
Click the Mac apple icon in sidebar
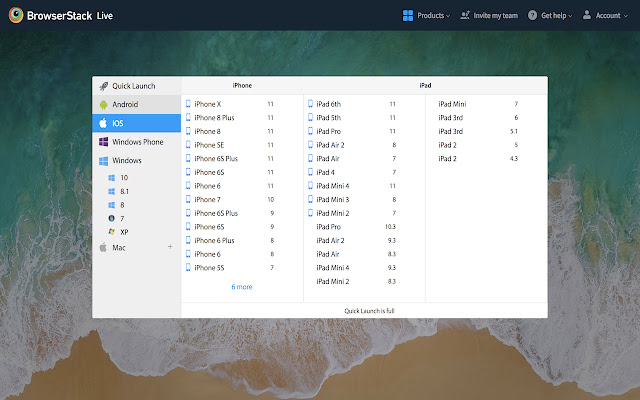pos(102,247)
